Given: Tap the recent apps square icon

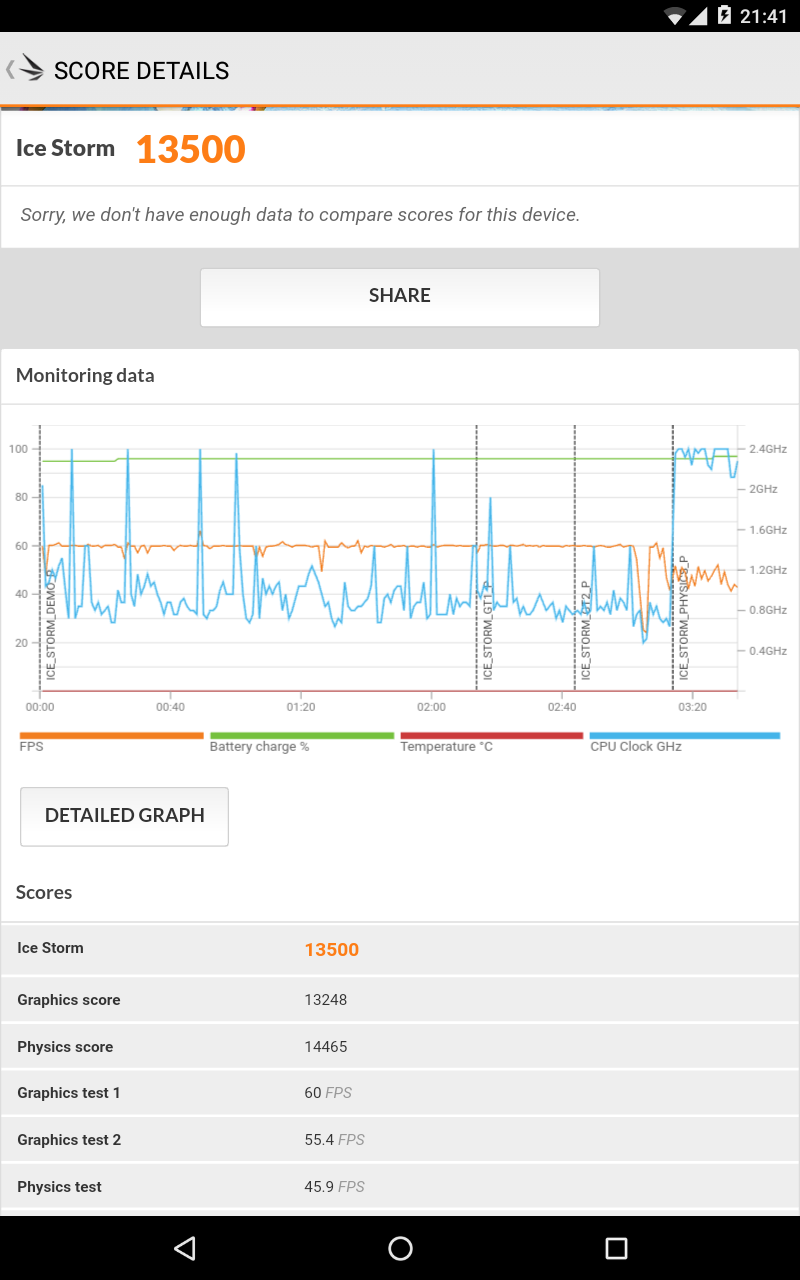Looking at the screenshot, I should coord(616,1248).
